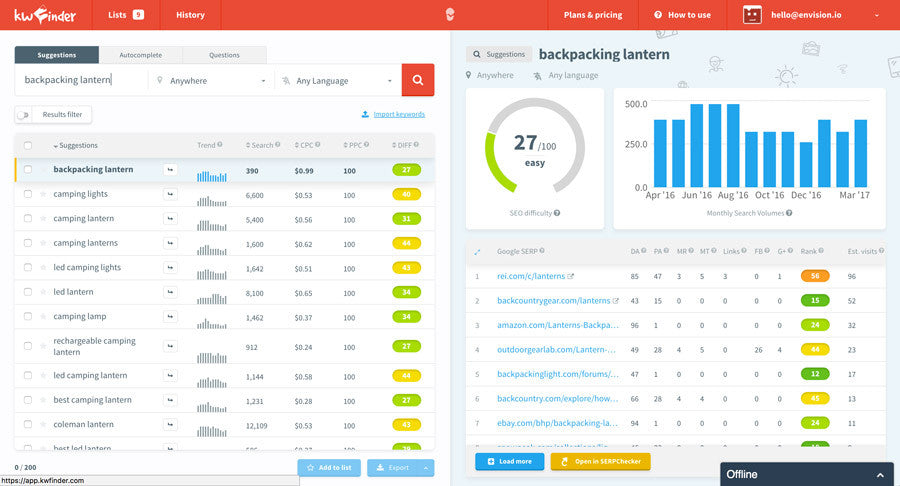Sort by CPC column
The width and height of the screenshot is (900, 486).
pyautogui.click(x=304, y=145)
